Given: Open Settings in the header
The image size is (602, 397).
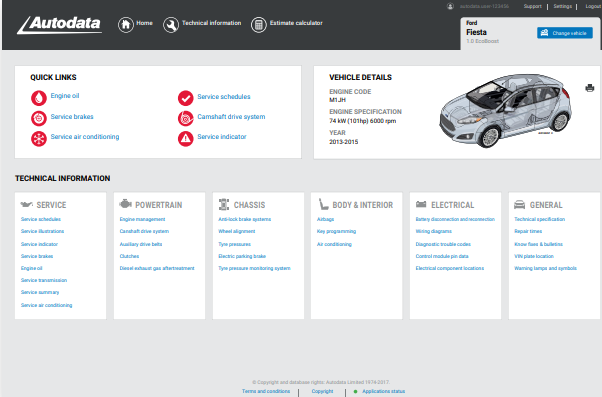Looking at the screenshot, I should click(562, 6).
